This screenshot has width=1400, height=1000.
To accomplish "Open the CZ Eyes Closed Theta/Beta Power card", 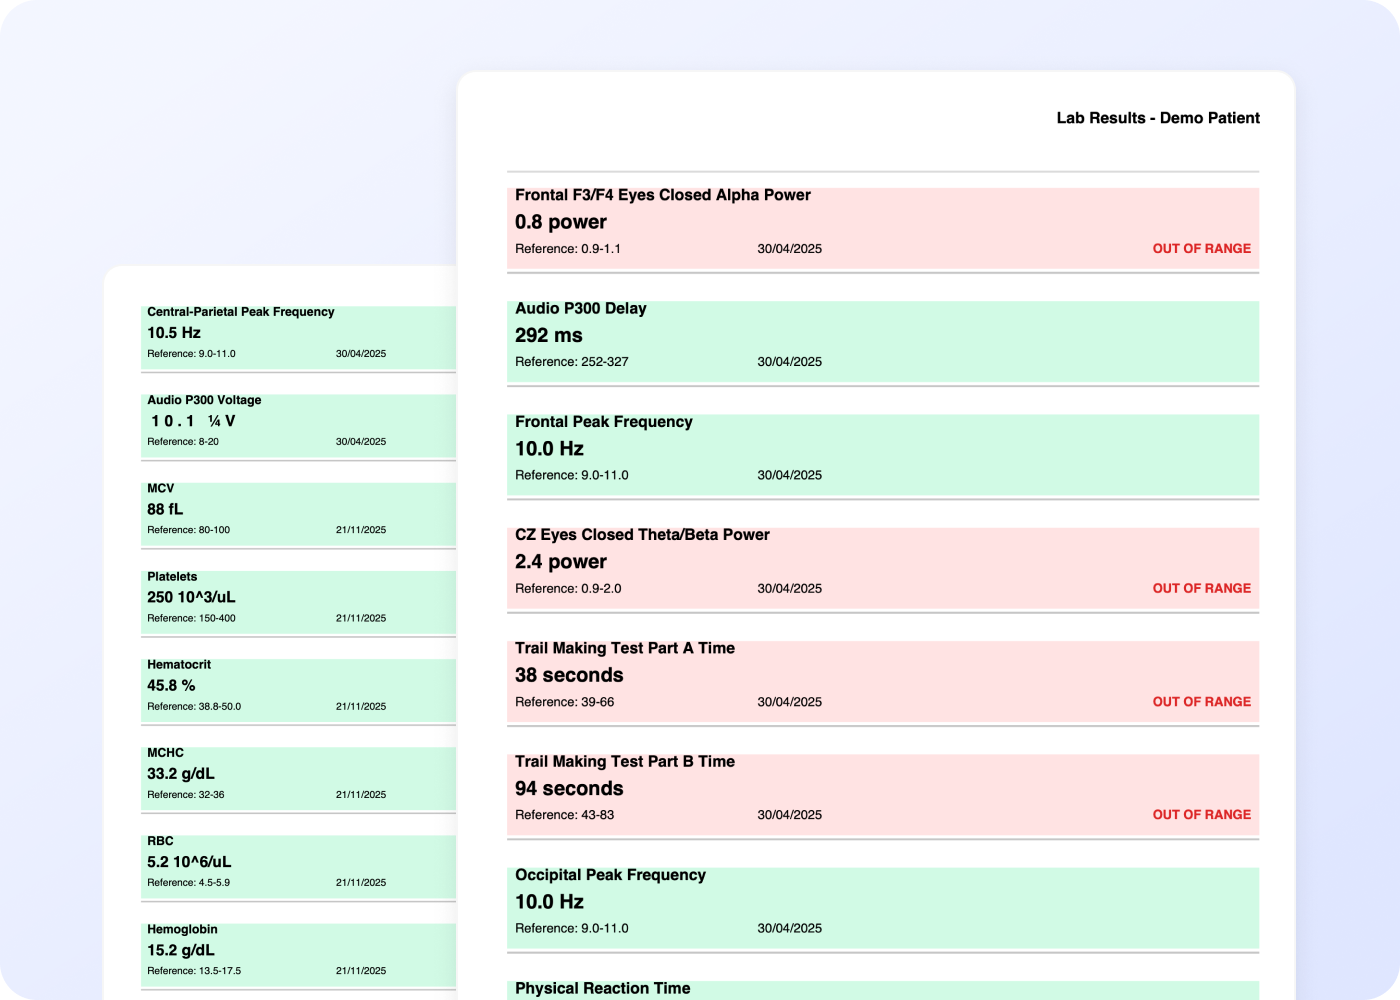I will [x=883, y=568].
